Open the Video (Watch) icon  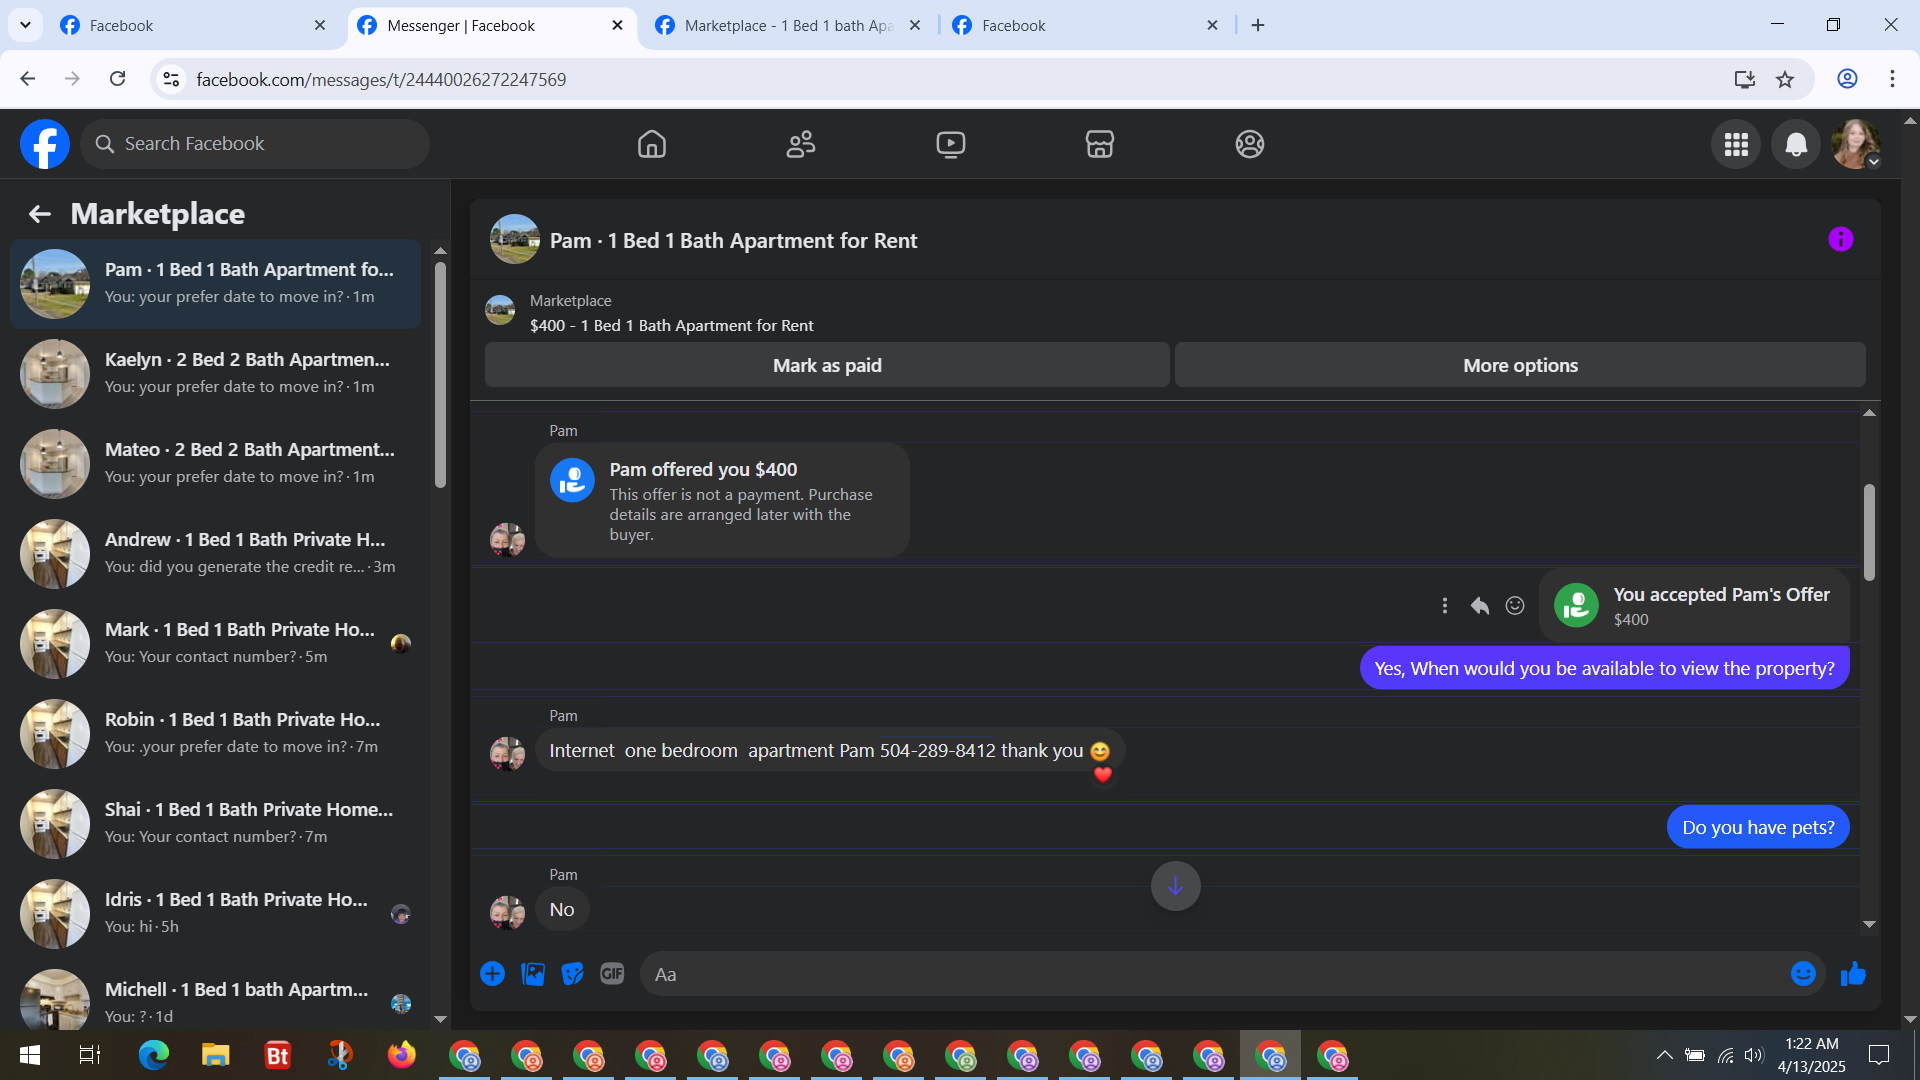click(950, 144)
